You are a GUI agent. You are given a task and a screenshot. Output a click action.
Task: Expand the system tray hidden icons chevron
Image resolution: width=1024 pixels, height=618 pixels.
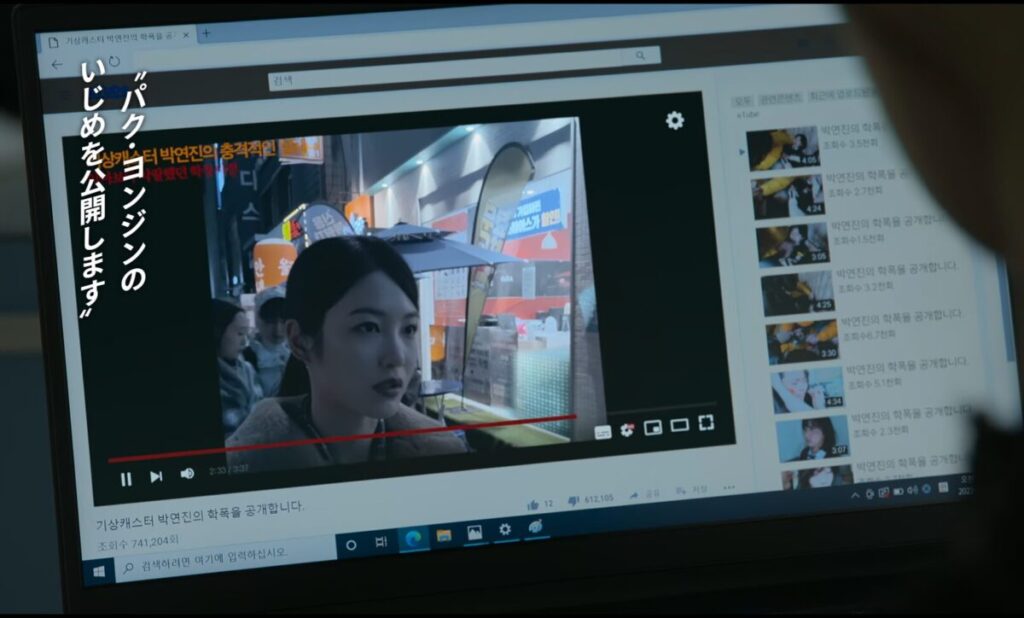pyautogui.click(x=855, y=495)
